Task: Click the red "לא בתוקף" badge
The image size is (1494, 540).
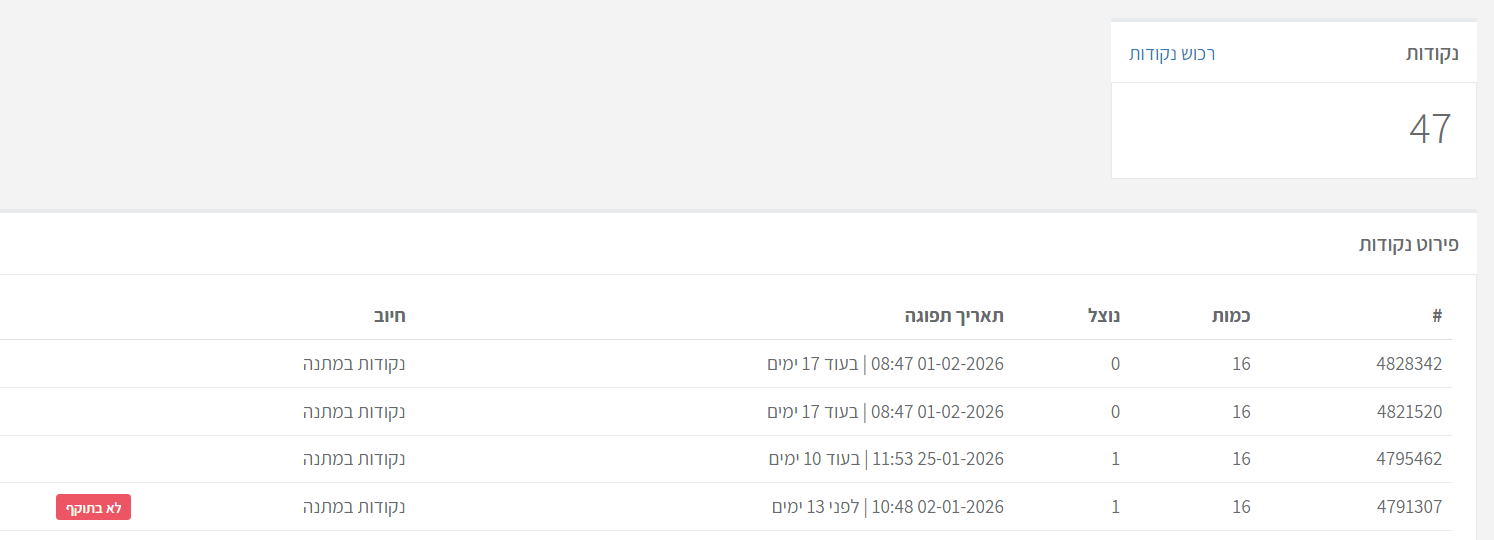Action: click(x=93, y=508)
